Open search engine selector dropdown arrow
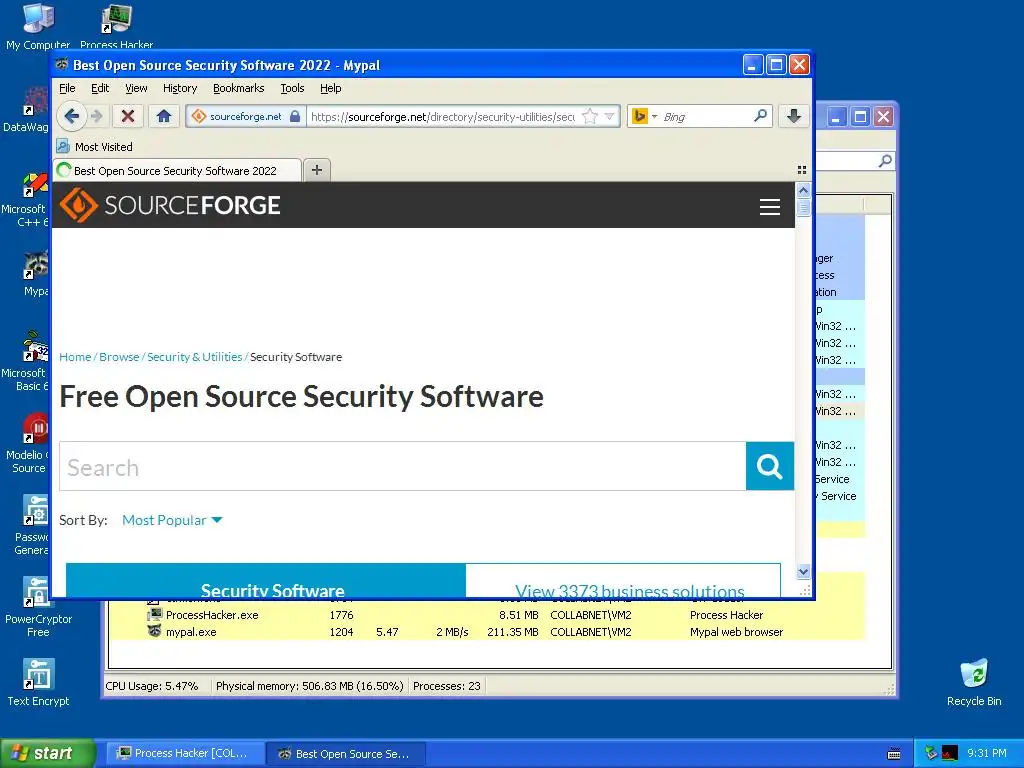The width and height of the screenshot is (1024, 768). click(654, 116)
